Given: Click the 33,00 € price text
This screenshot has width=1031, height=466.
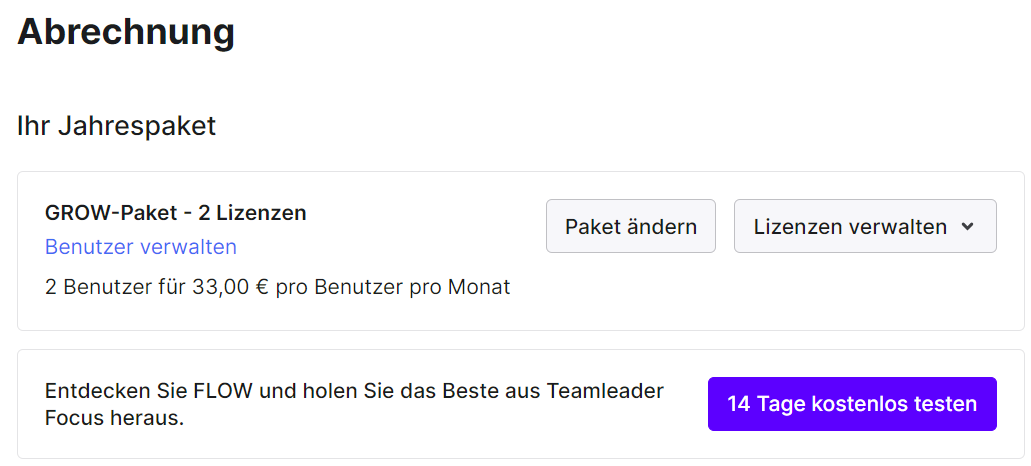Looking at the screenshot, I should point(231,287).
